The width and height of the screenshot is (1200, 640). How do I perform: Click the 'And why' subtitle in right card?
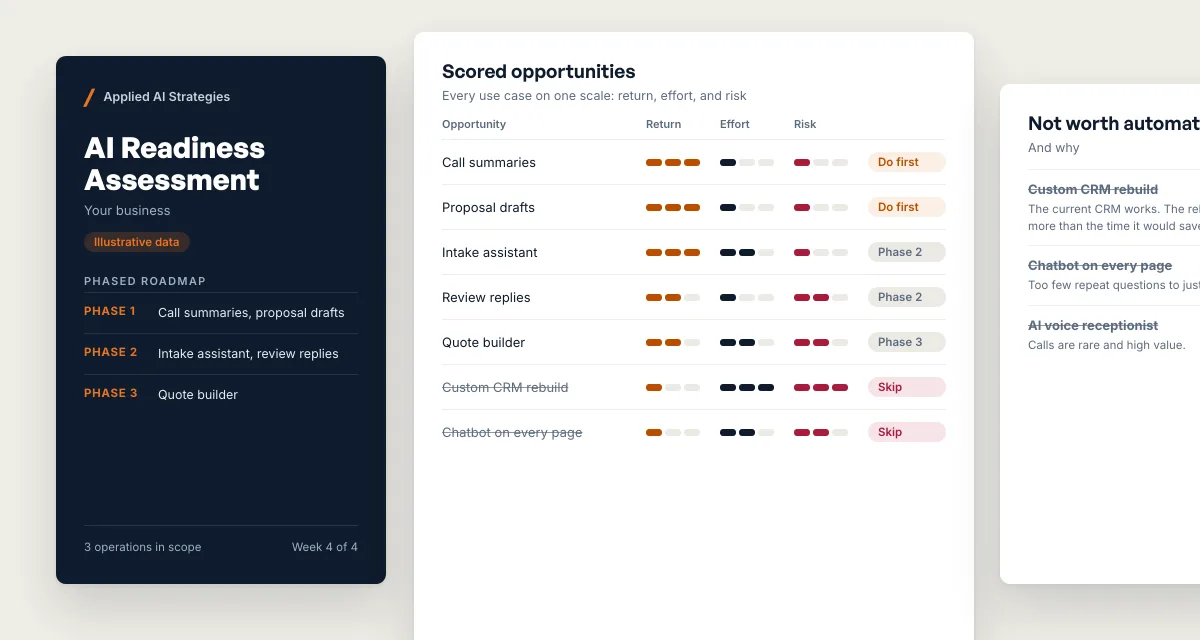coord(1054,148)
